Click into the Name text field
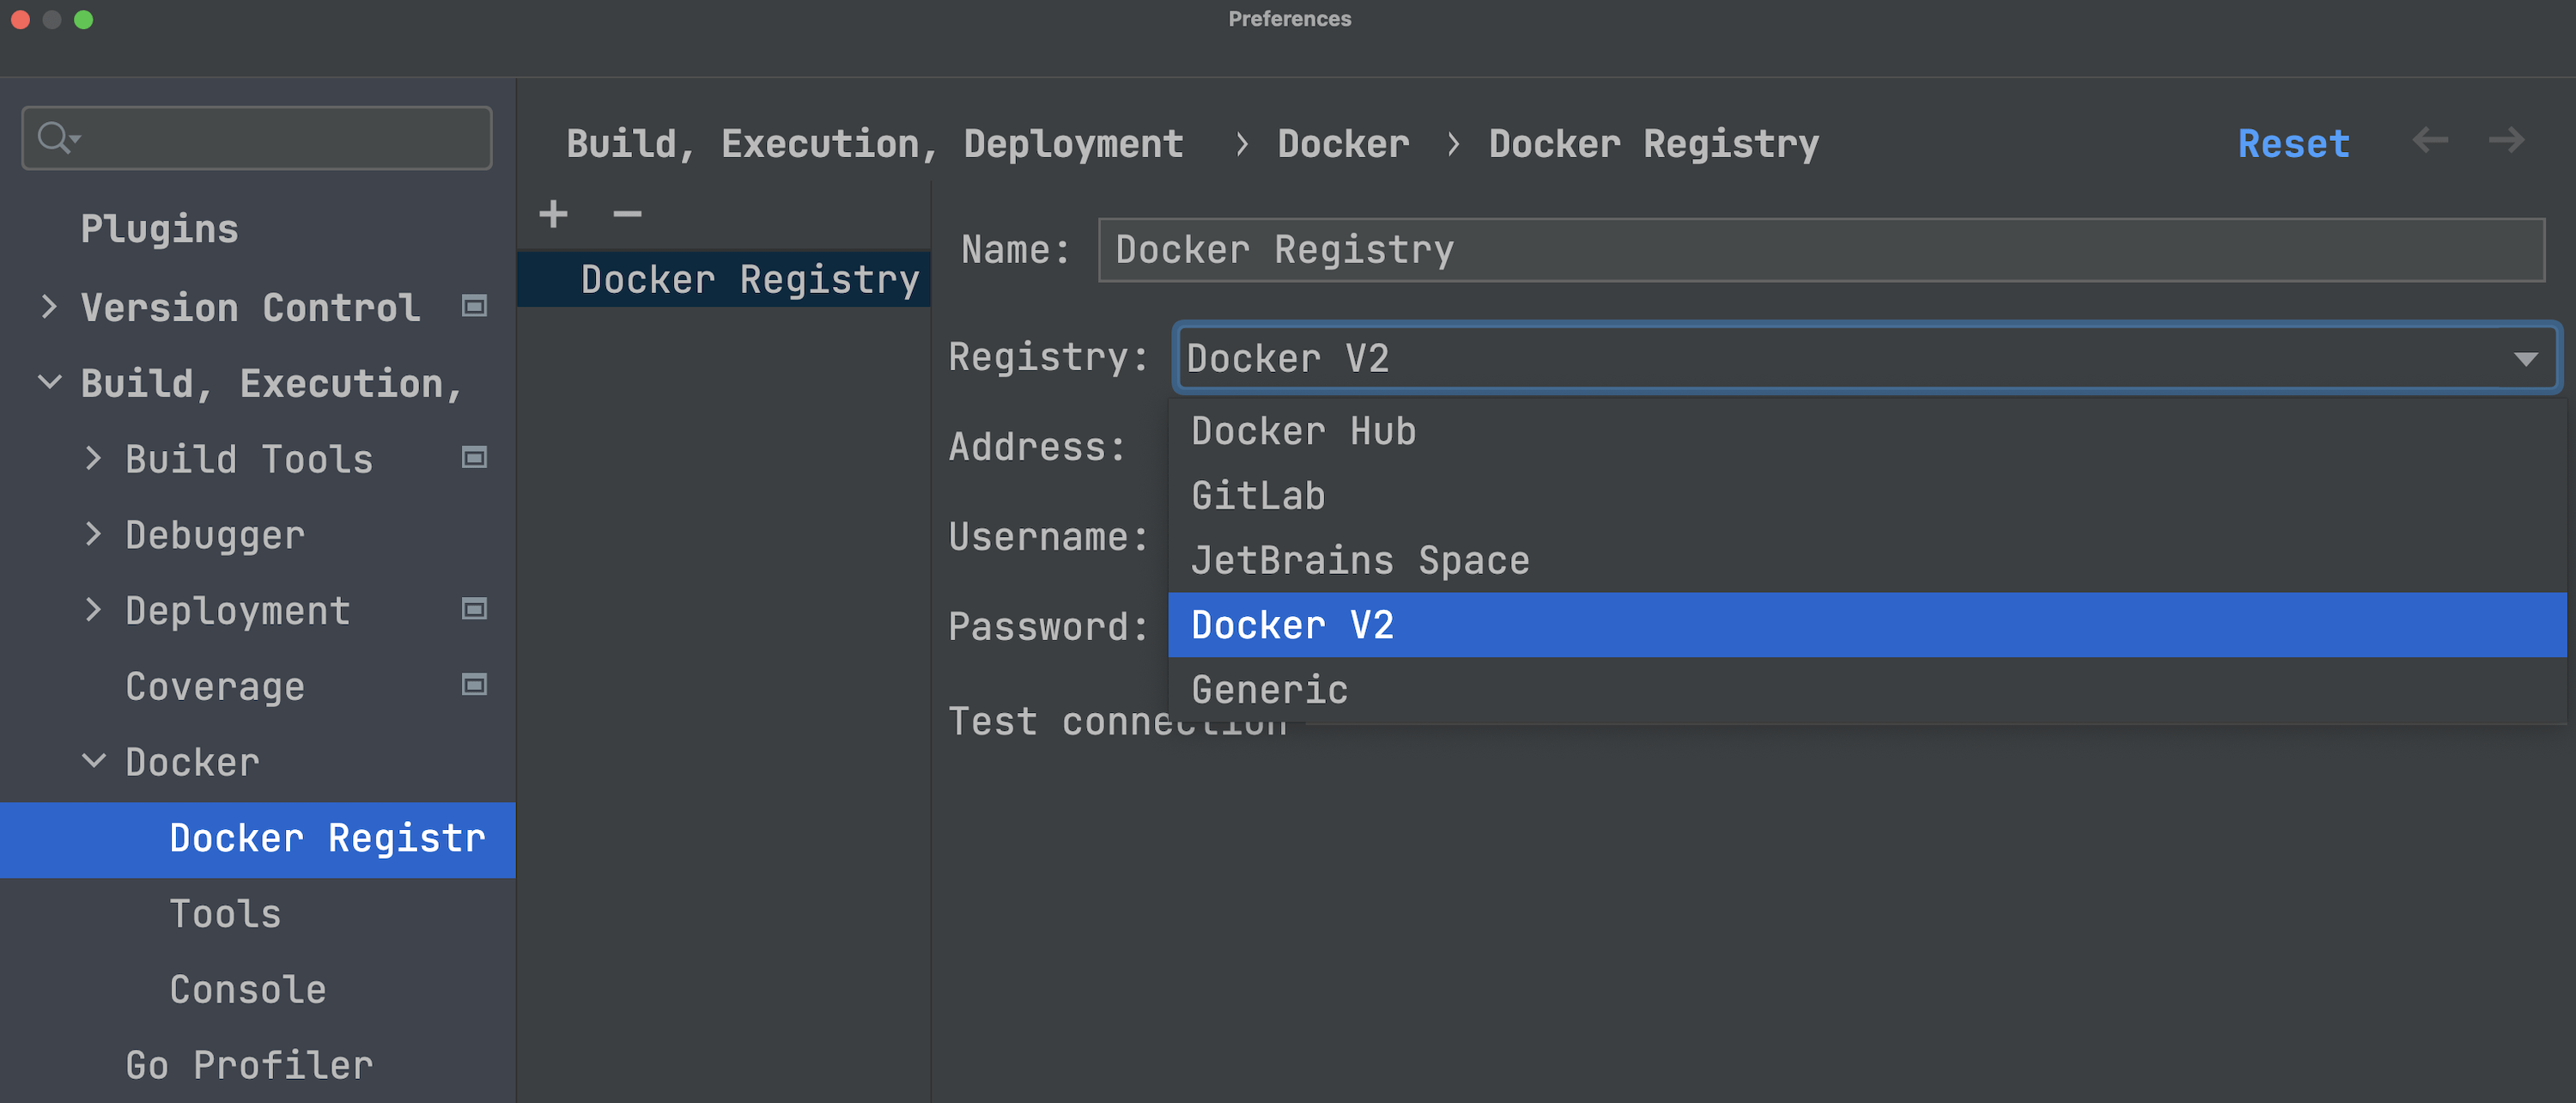The height and width of the screenshot is (1103, 2576). 1820,250
